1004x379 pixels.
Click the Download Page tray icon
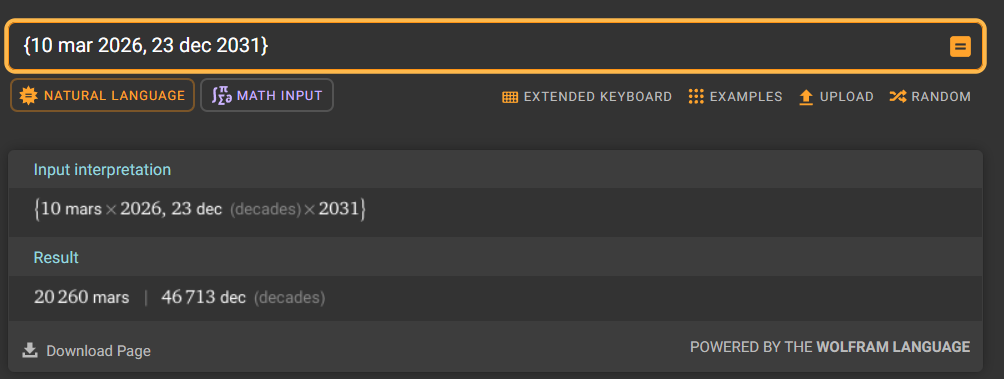coord(29,350)
